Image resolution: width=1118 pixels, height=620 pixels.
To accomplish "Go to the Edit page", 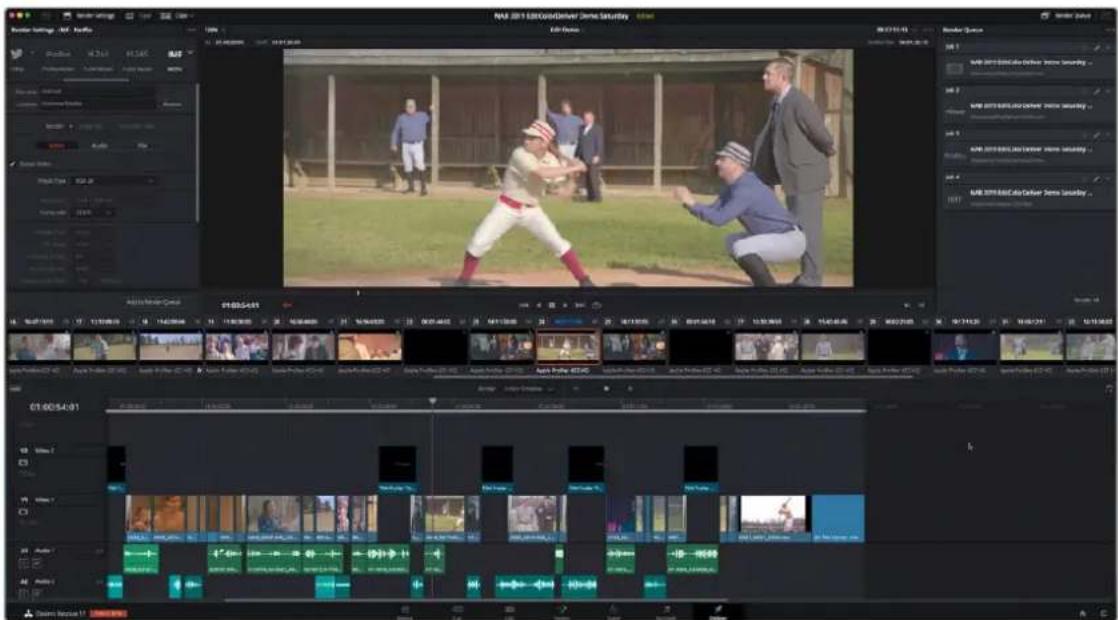I will click(509, 612).
